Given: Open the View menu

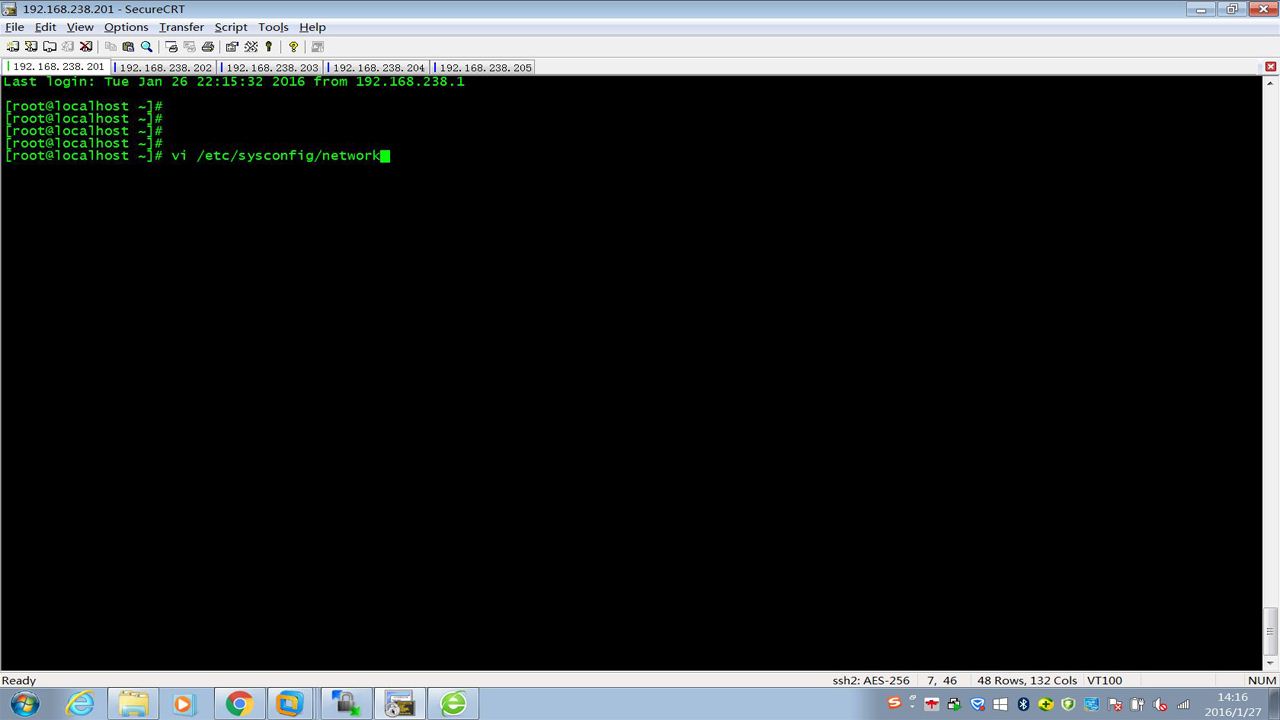Looking at the screenshot, I should tap(80, 27).
